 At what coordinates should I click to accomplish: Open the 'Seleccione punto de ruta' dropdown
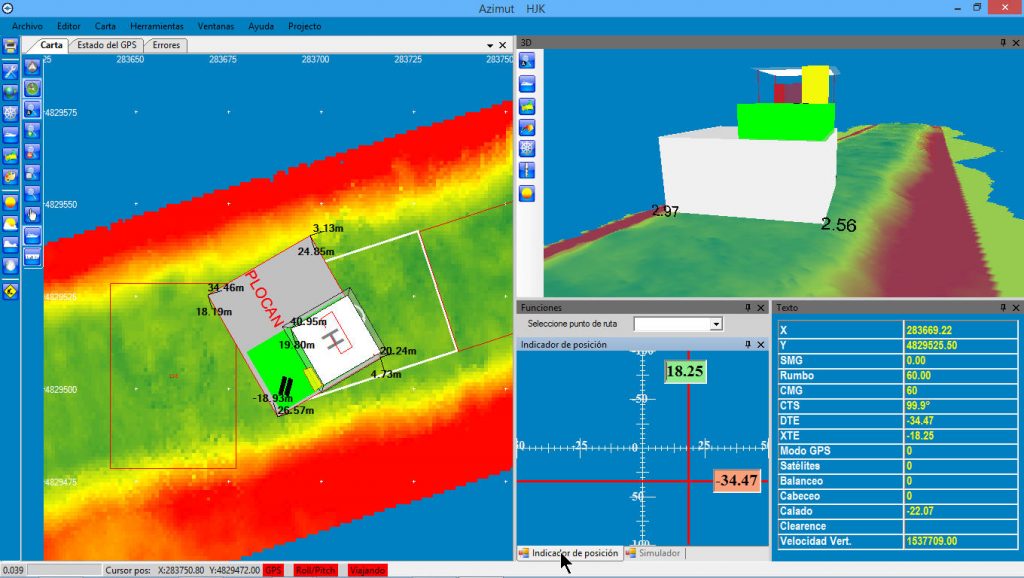click(715, 324)
